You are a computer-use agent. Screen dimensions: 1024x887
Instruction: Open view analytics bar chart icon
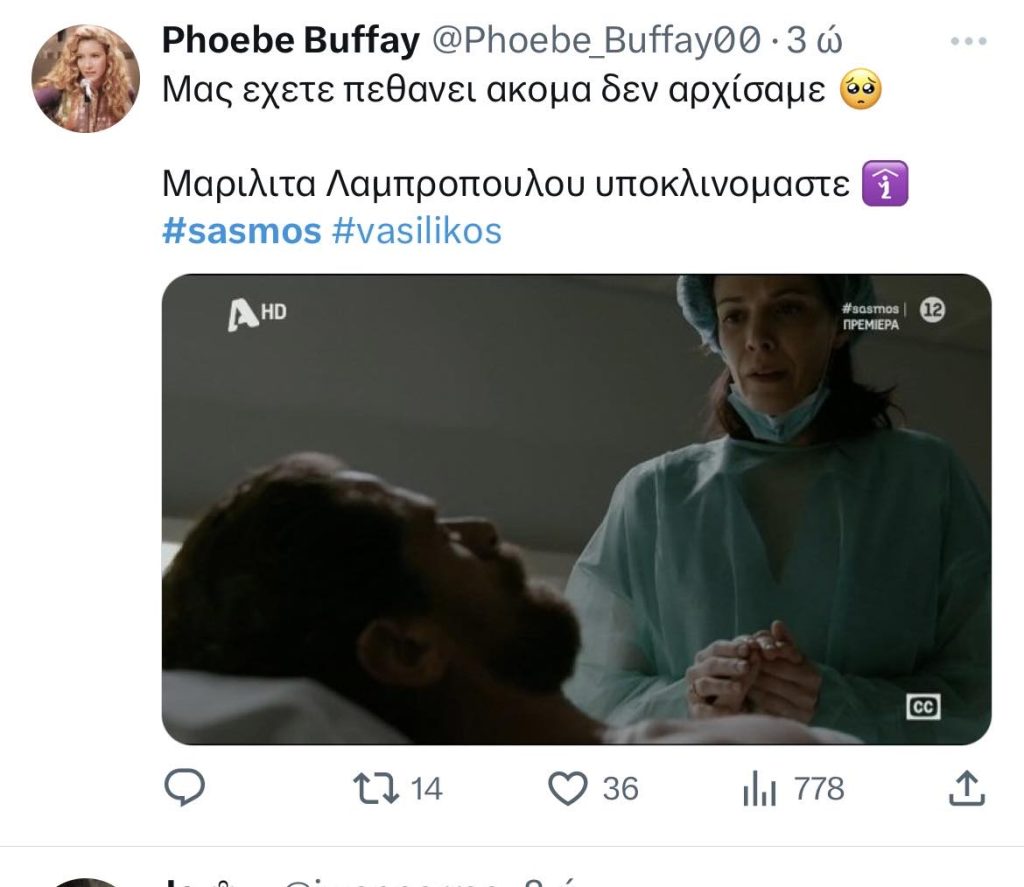[x=759, y=788]
